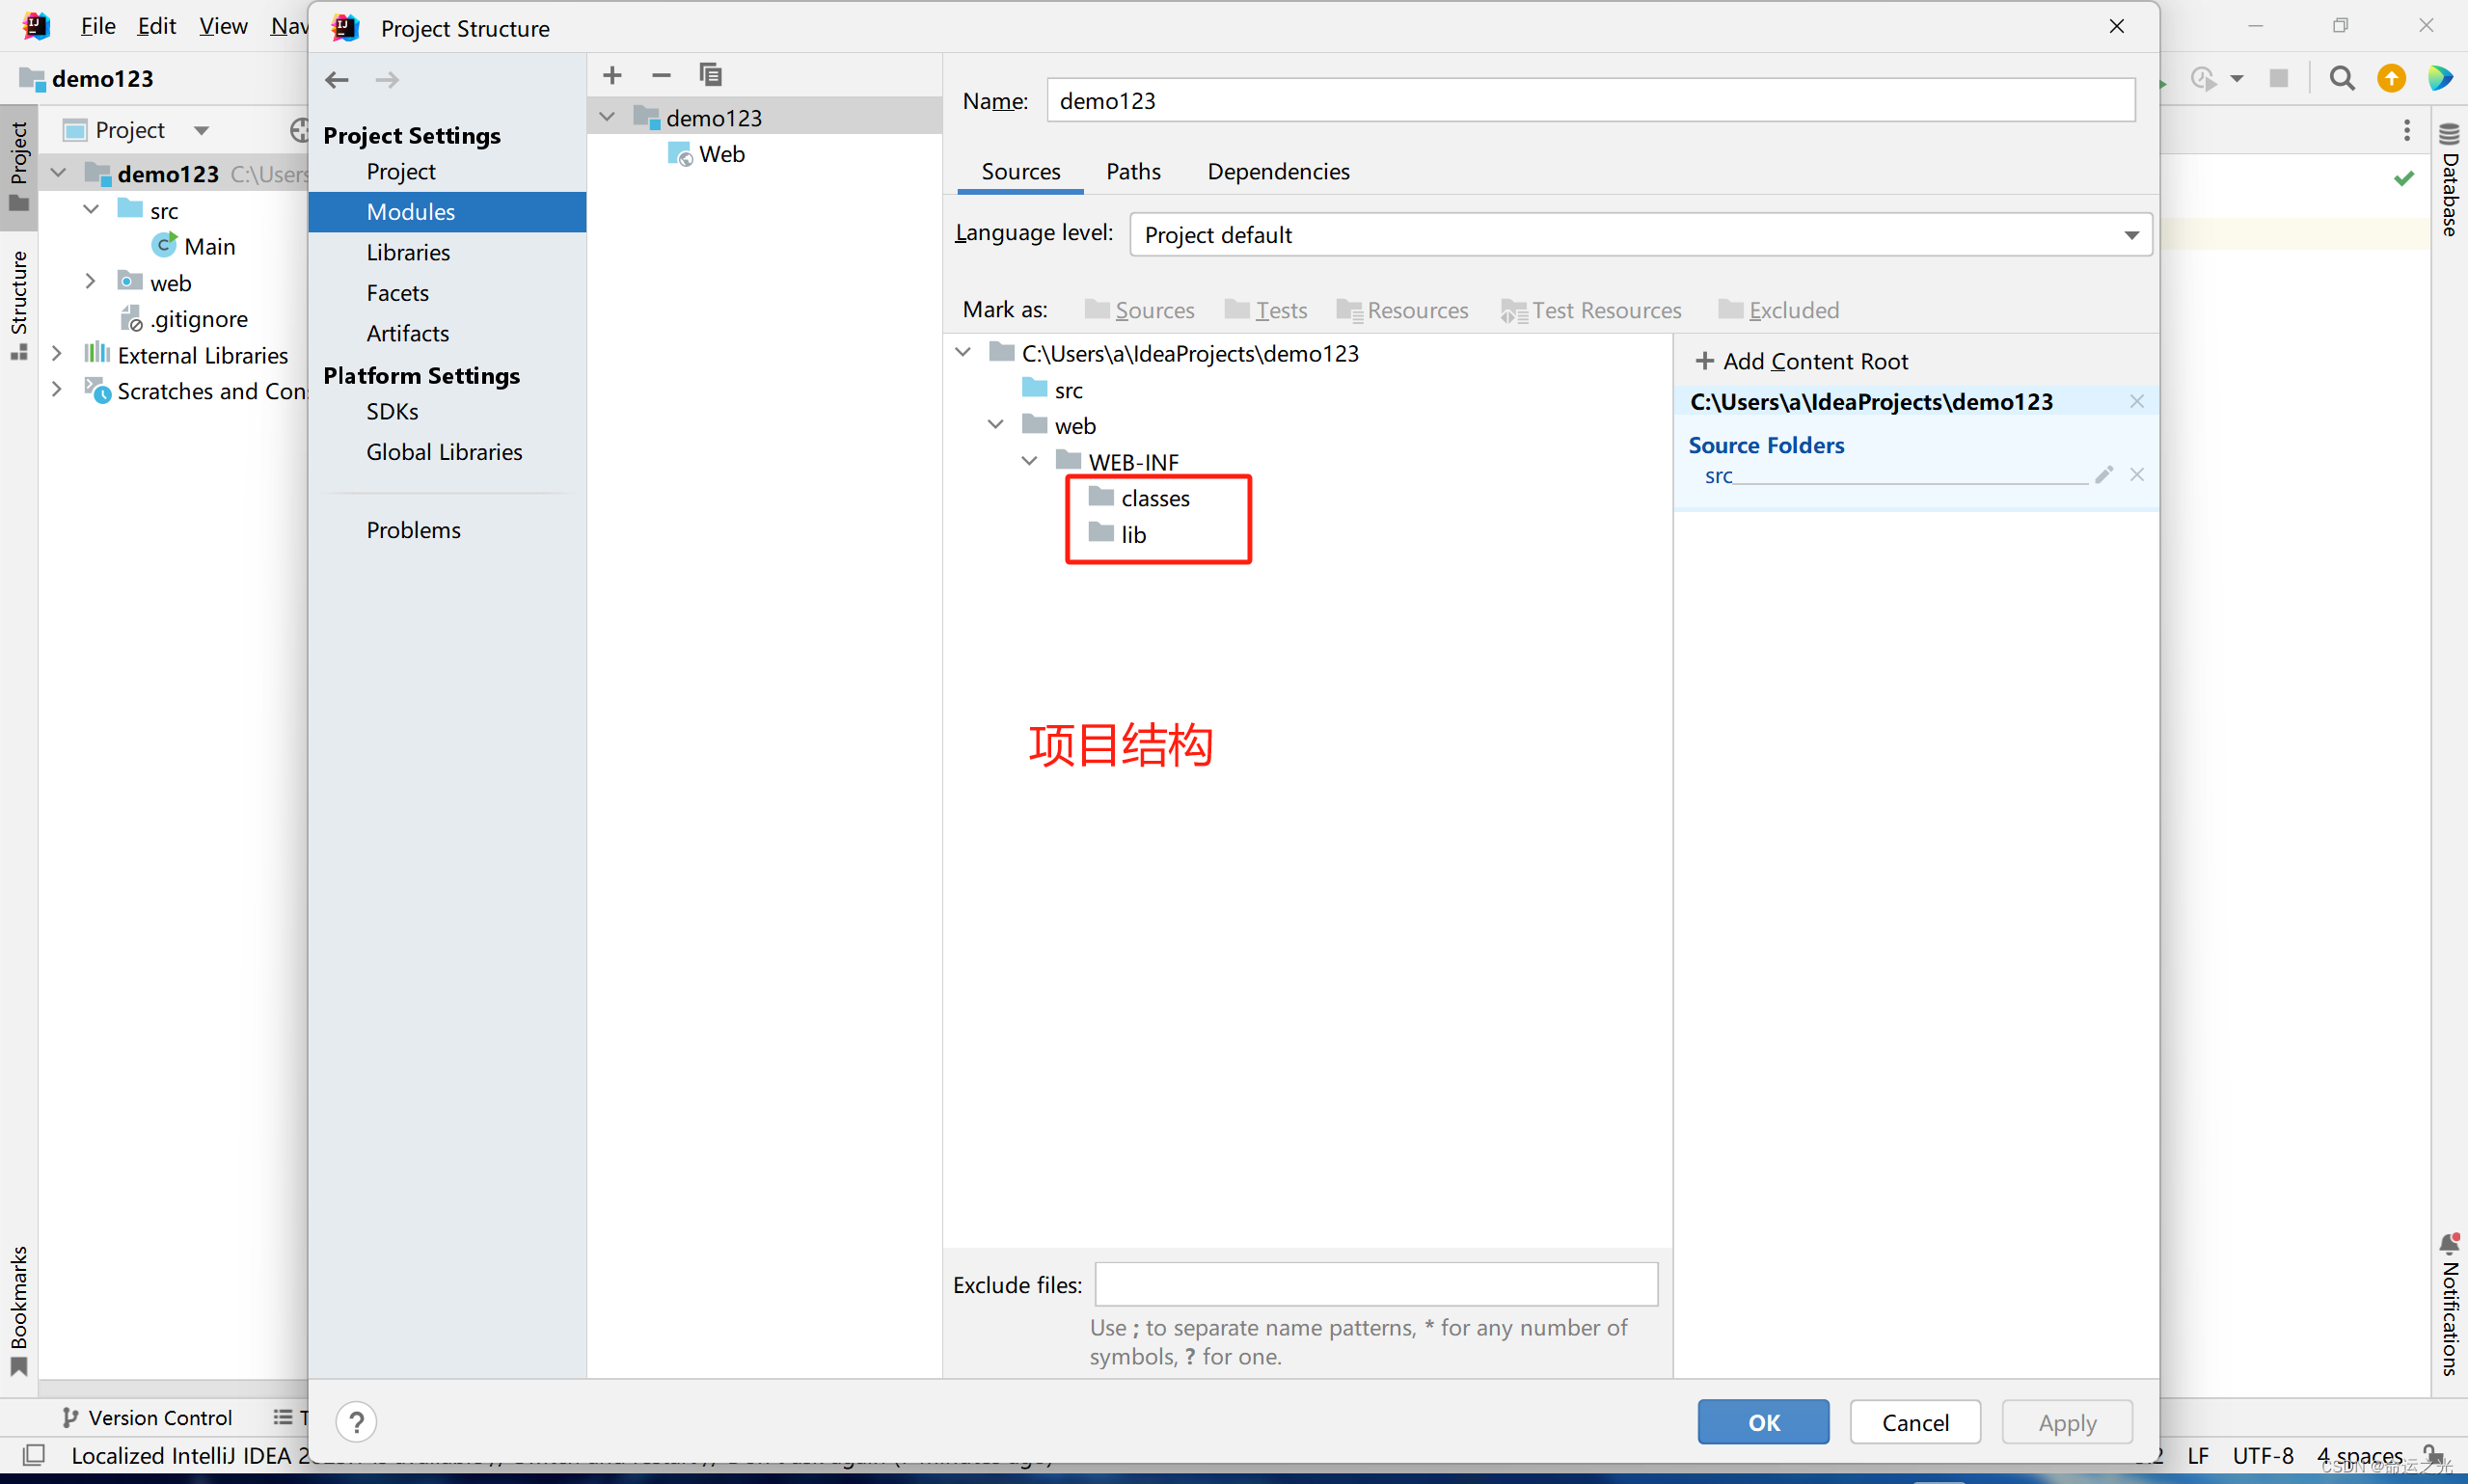The width and height of the screenshot is (2468, 1484).
Task: Select the Sources tab
Action: pyautogui.click(x=1019, y=171)
